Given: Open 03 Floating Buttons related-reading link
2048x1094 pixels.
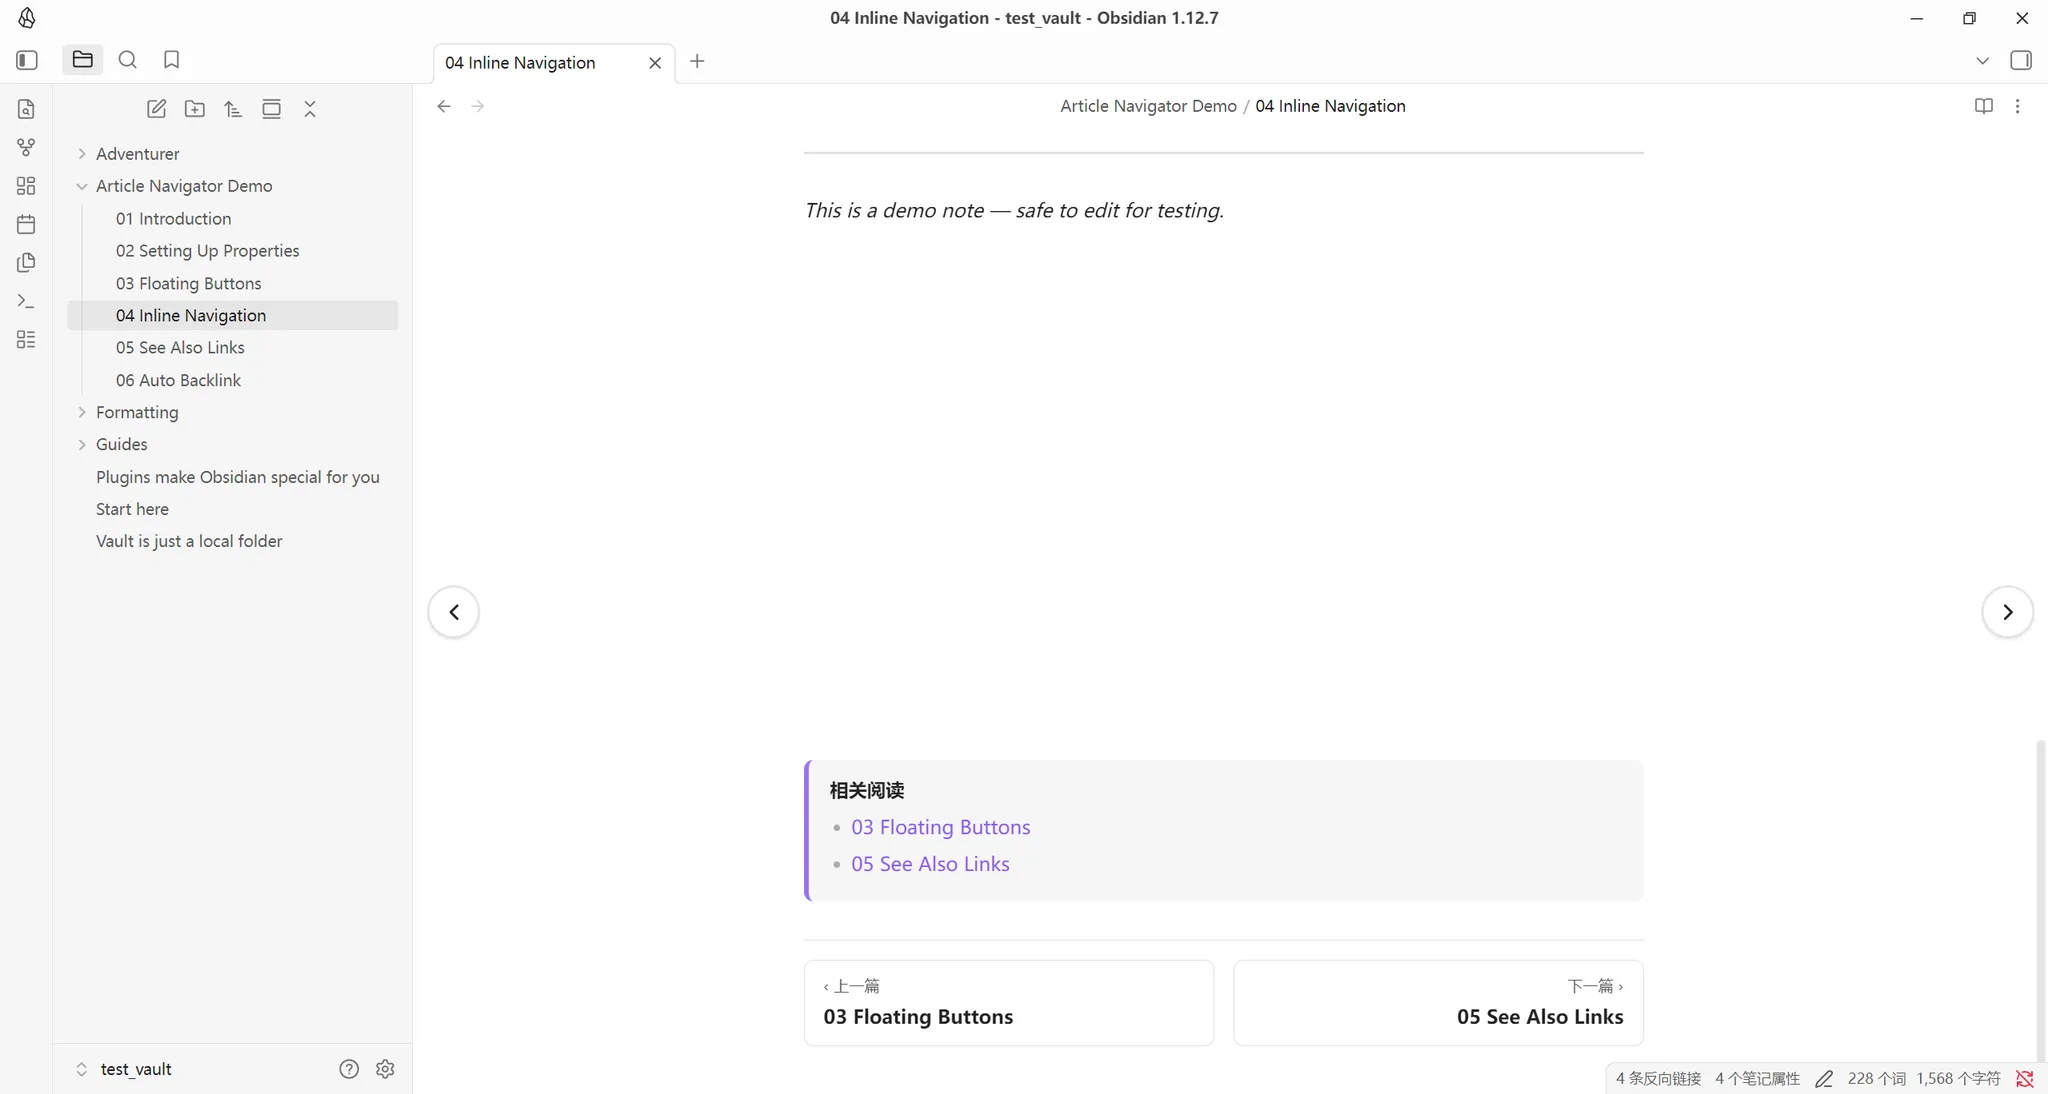Looking at the screenshot, I should (x=940, y=827).
